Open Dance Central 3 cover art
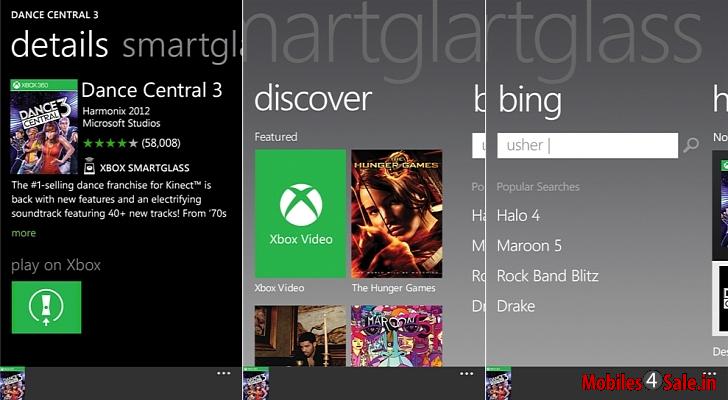The image size is (728, 400). click(44, 127)
